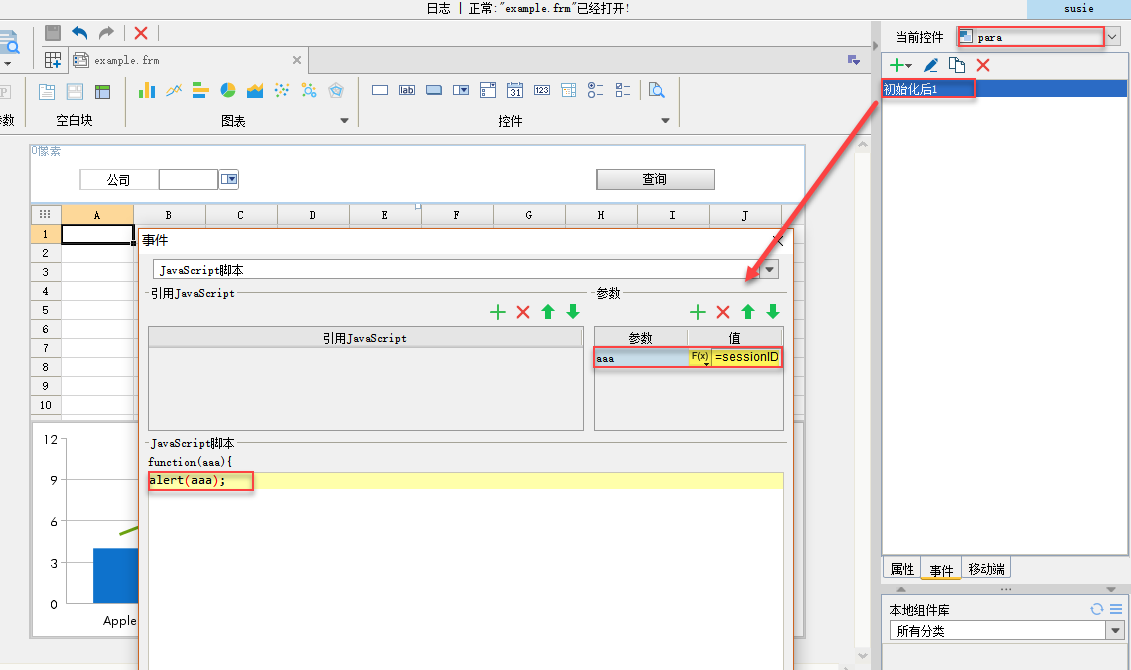
Task: Click the select-all grid corner
Action: [x=45, y=214]
